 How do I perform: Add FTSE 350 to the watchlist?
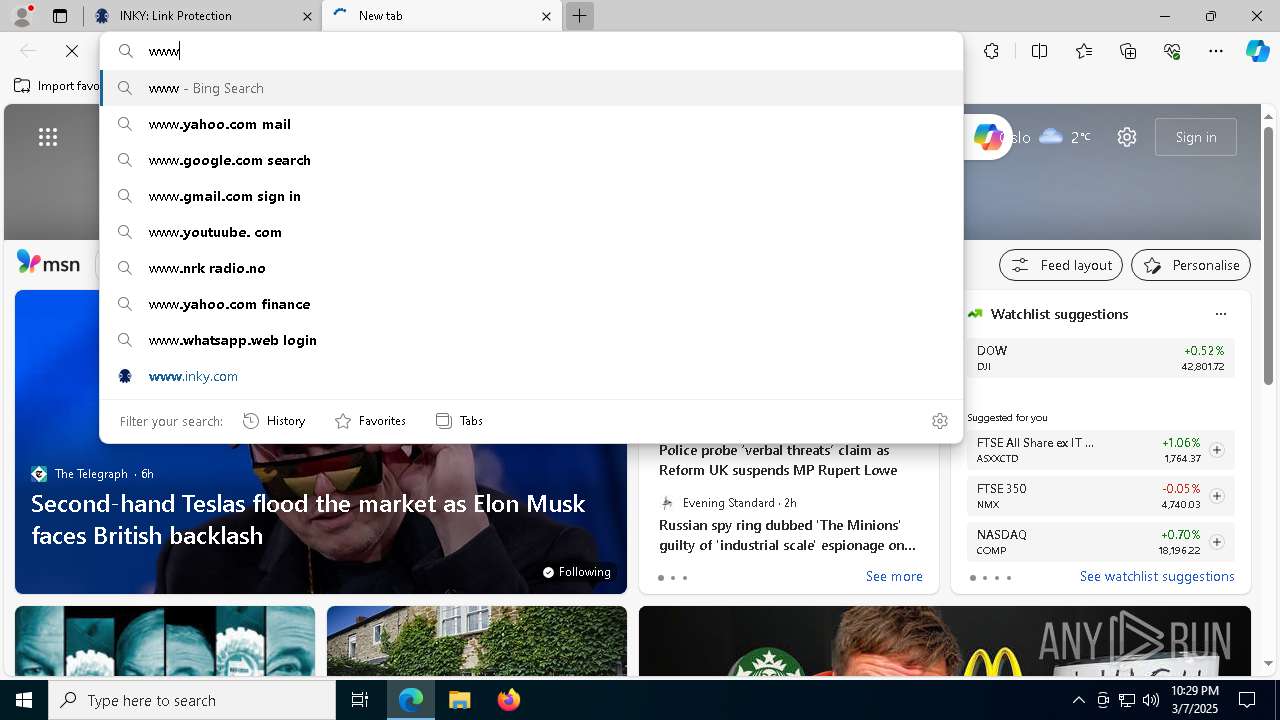tap(1216, 496)
